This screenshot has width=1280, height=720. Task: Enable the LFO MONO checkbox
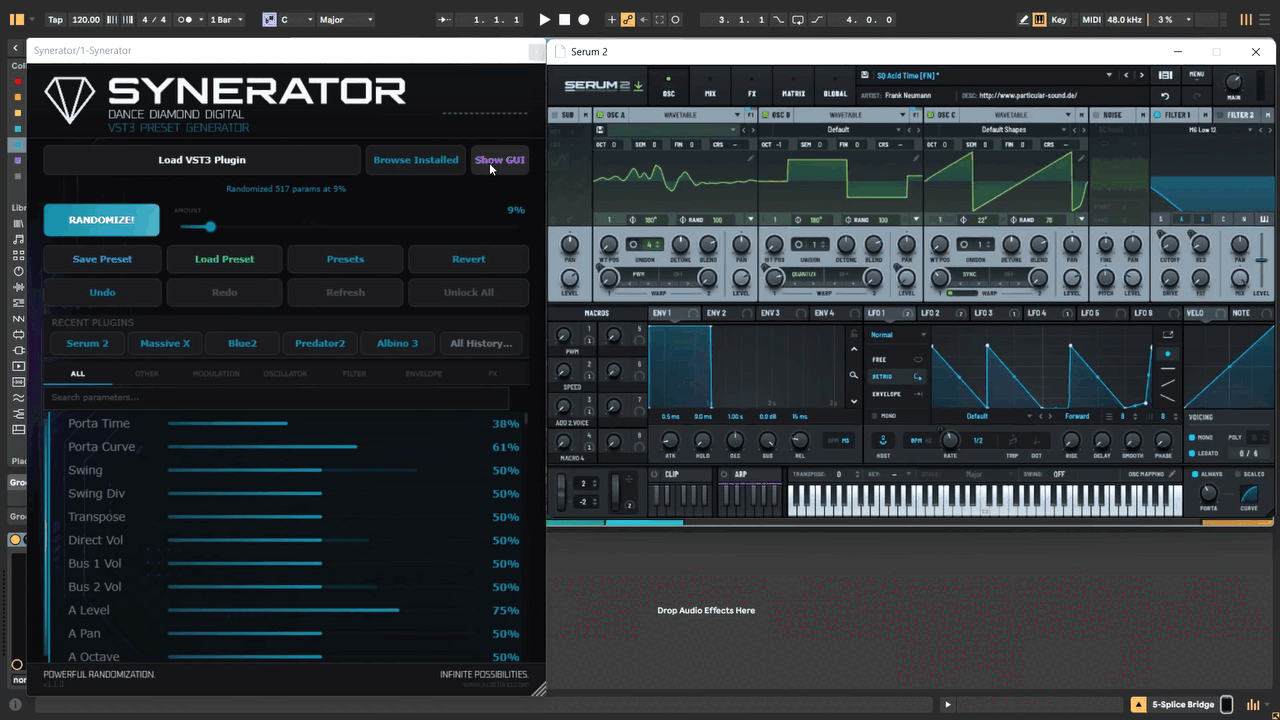[875, 416]
